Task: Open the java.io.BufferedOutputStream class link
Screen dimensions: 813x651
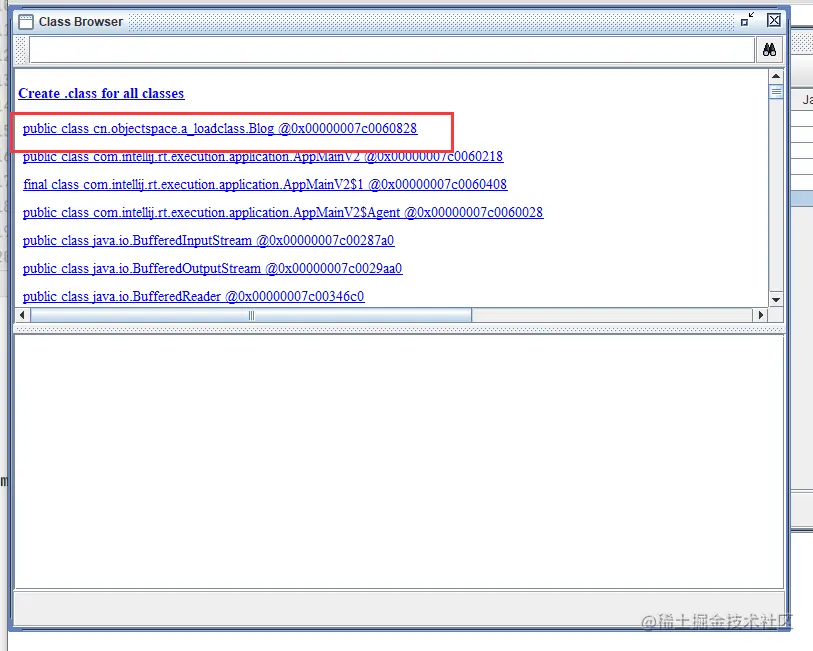Action: pos(213,268)
